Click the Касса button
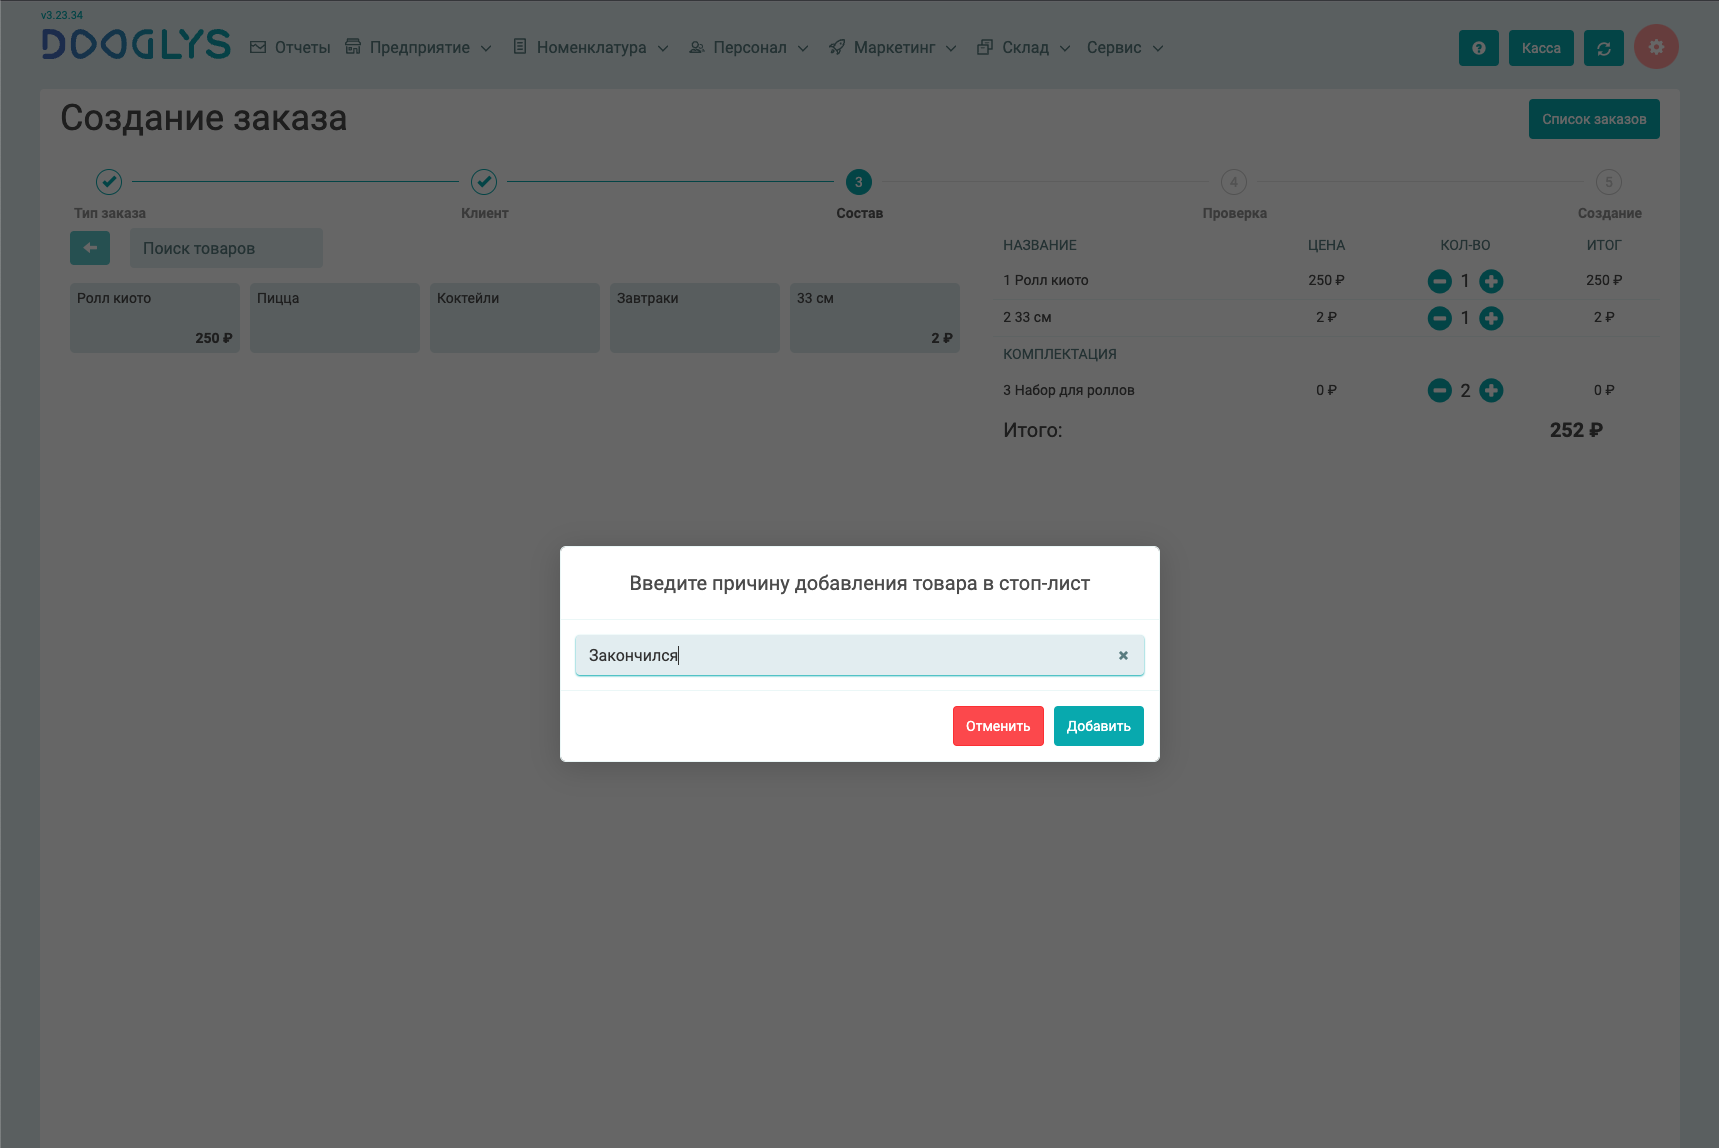 (x=1541, y=48)
